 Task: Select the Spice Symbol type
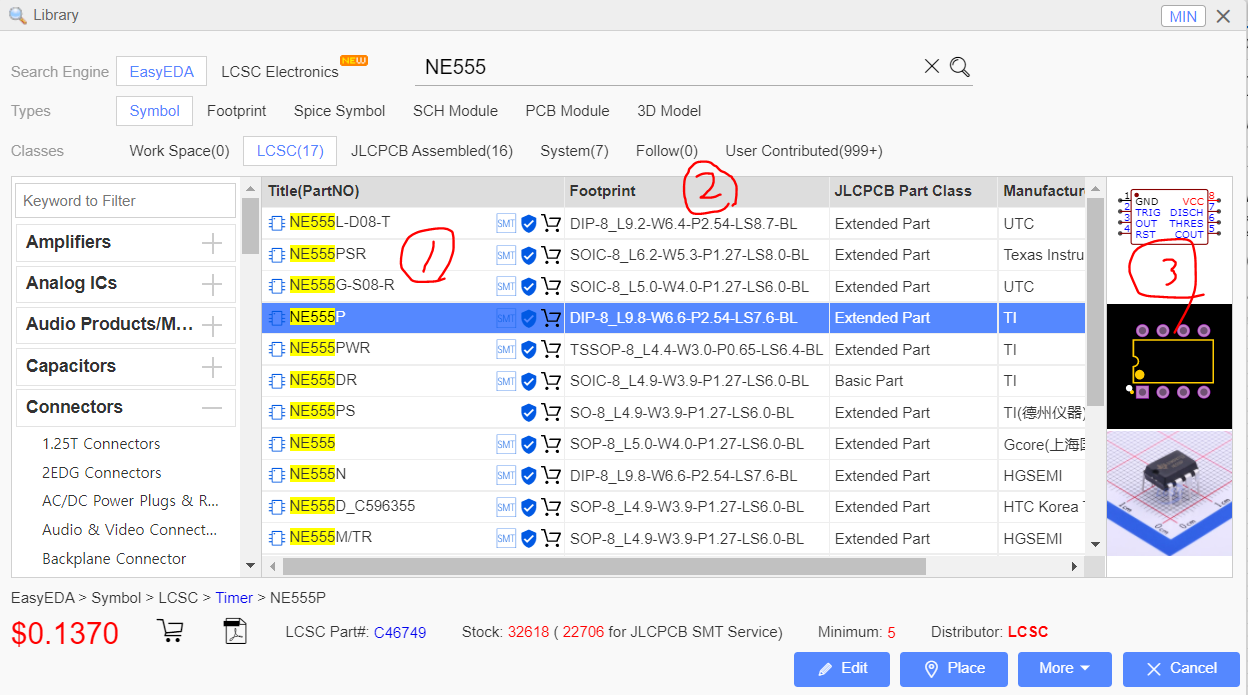pyautogui.click(x=340, y=111)
